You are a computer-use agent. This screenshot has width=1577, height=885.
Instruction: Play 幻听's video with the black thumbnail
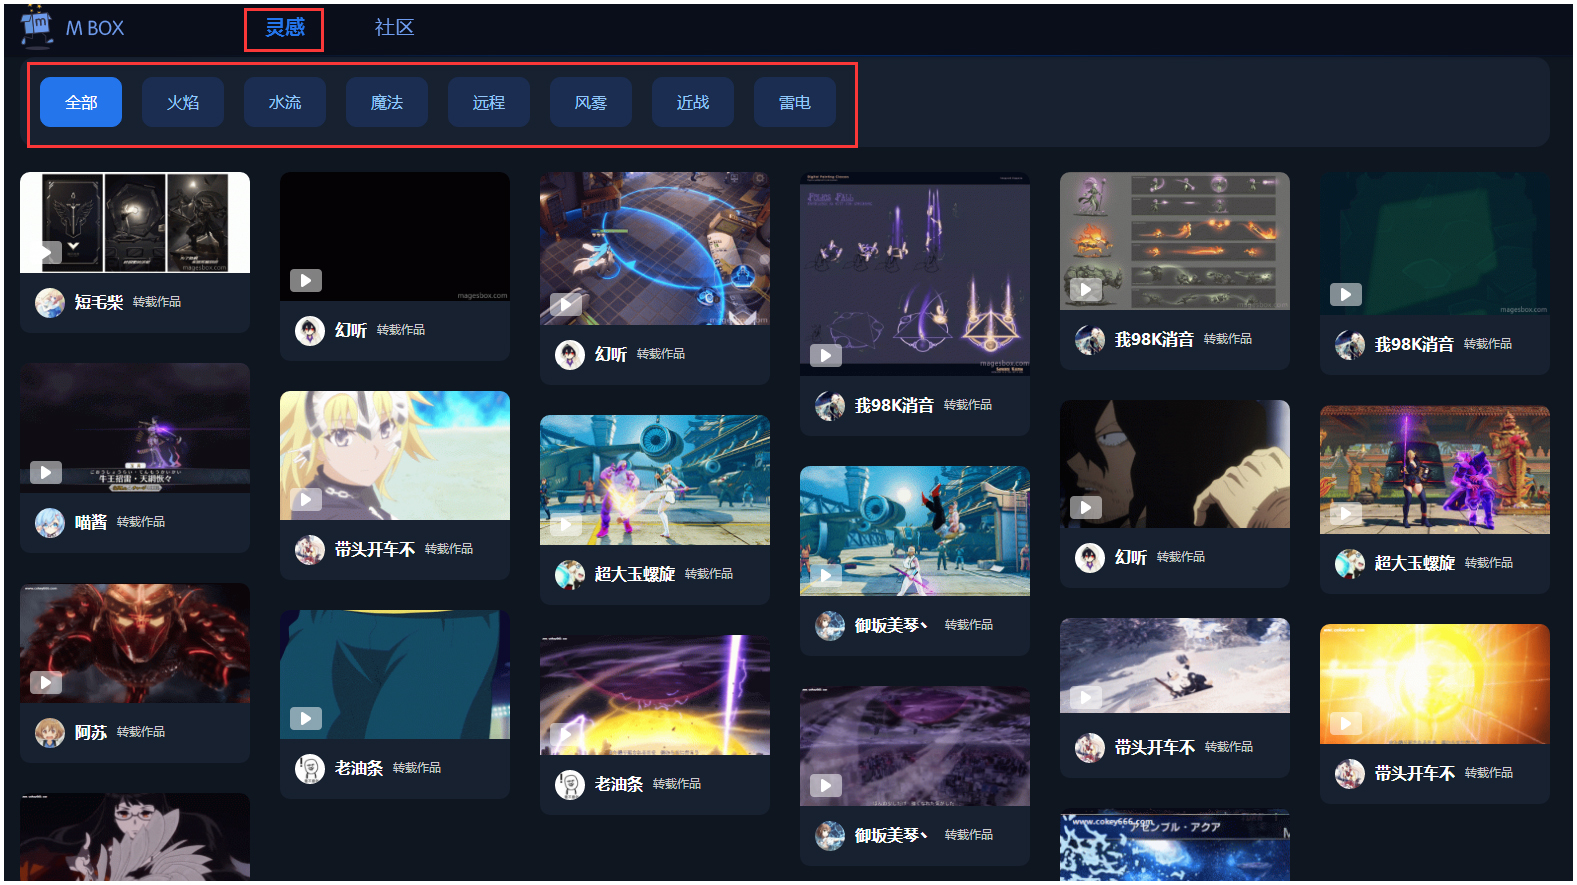pos(306,280)
